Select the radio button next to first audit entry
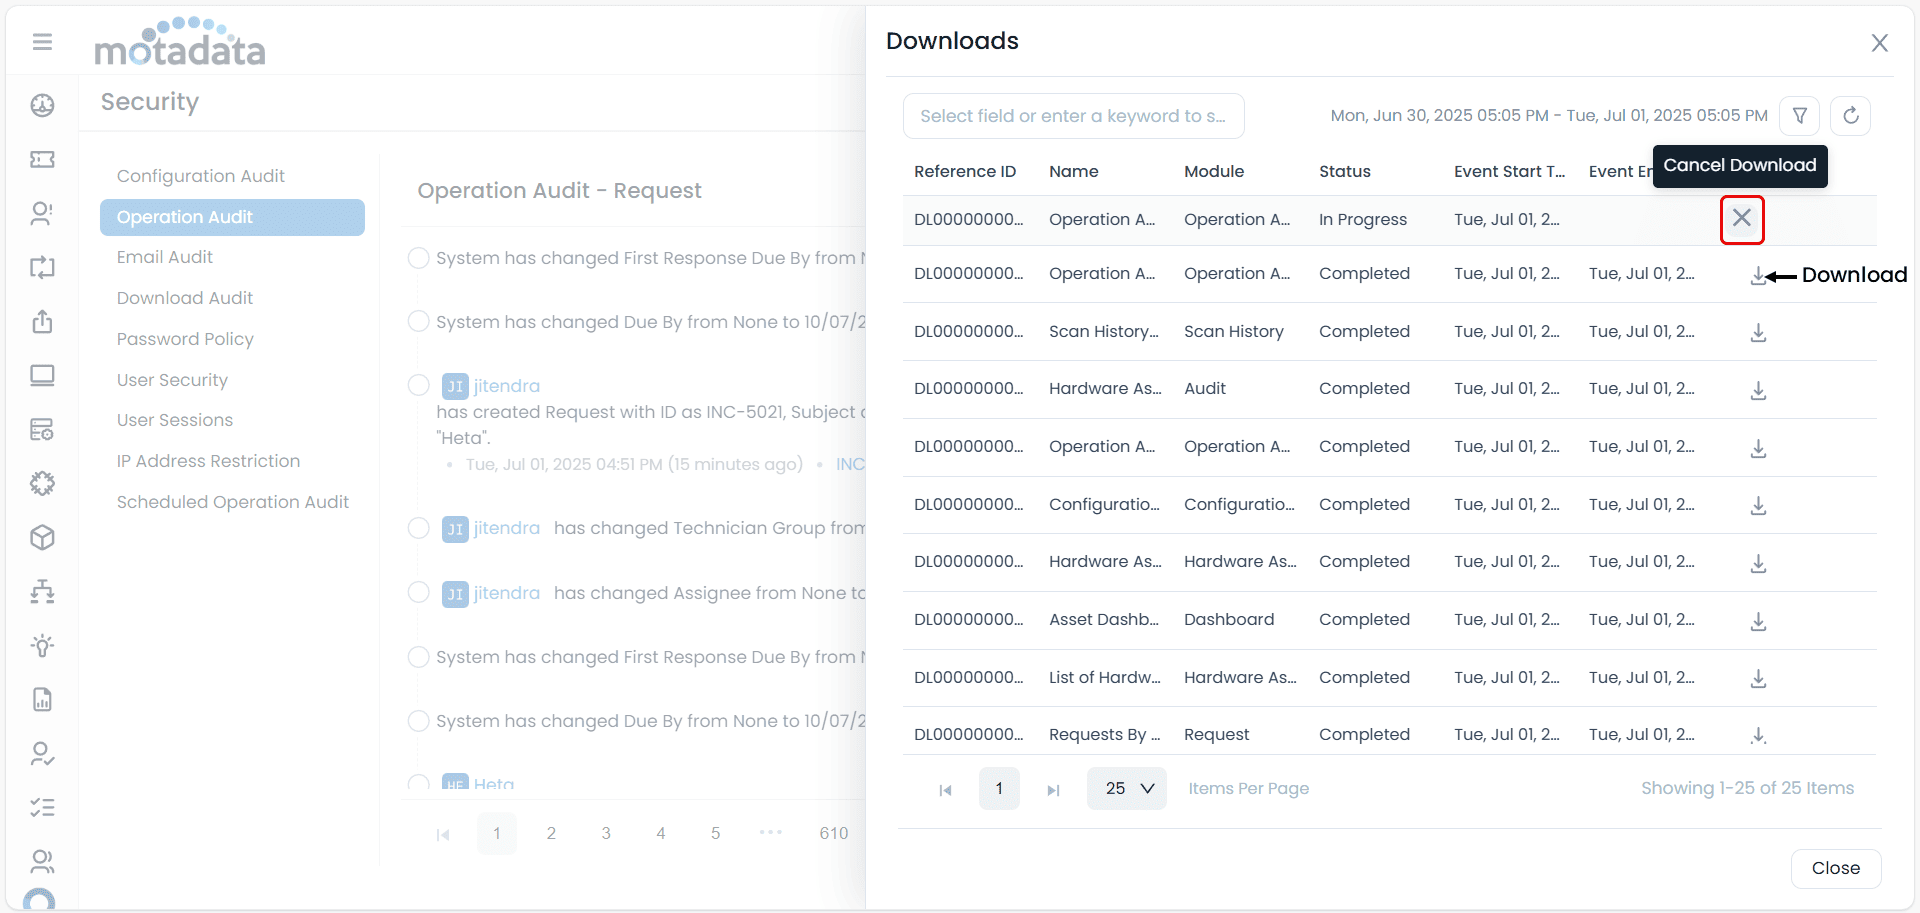Viewport: 1920px width, 913px height. [419, 257]
